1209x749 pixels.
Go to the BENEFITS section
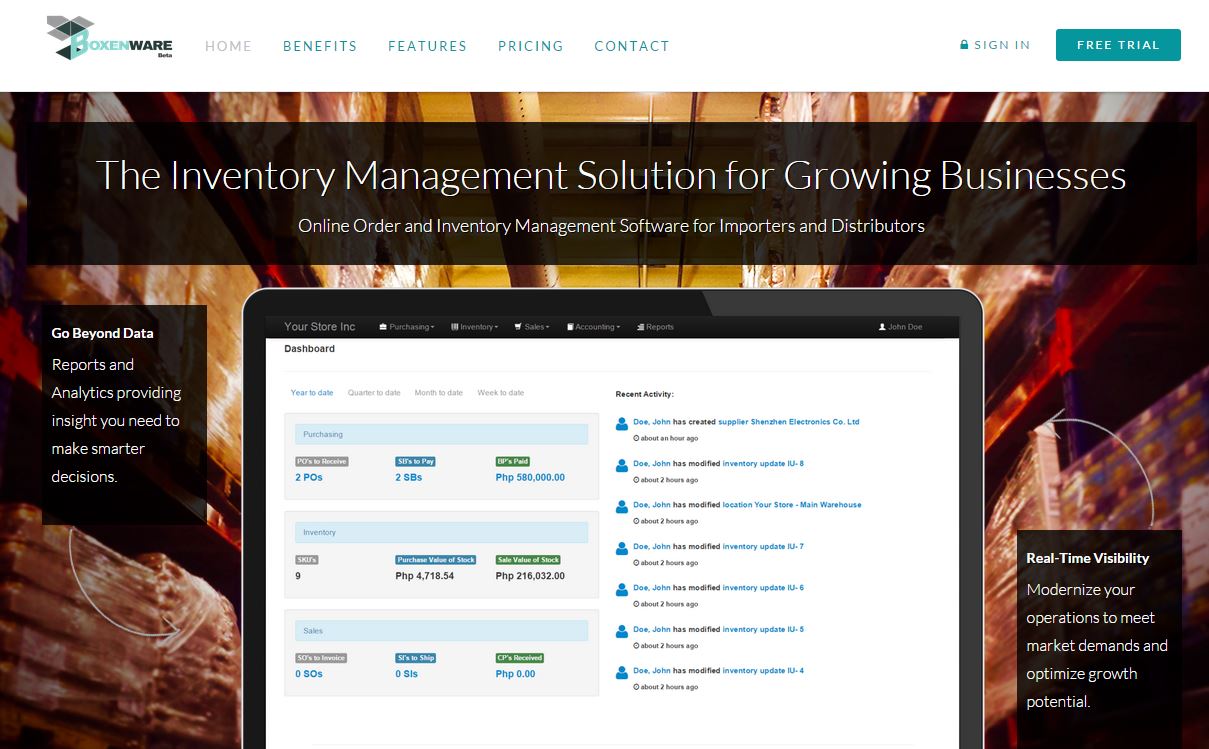tap(320, 46)
